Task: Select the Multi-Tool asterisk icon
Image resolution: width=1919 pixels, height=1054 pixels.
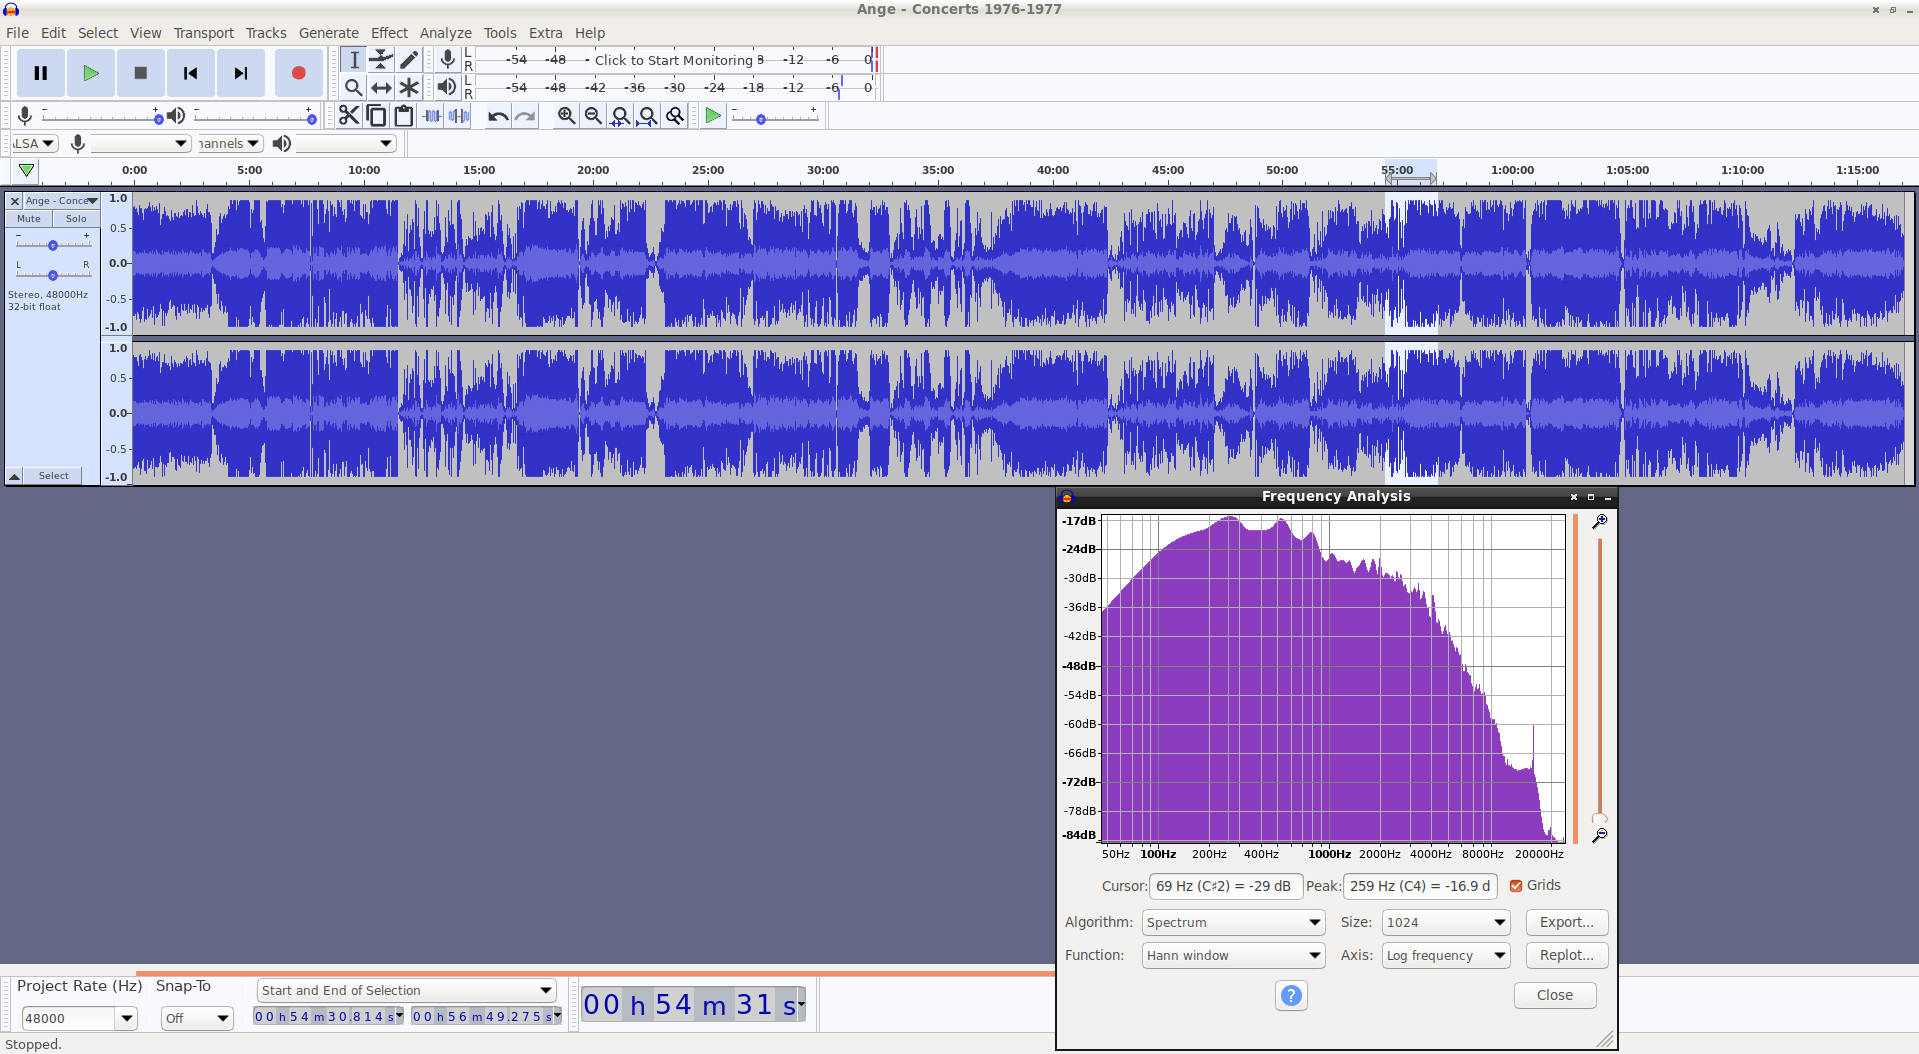Action: [x=409, y=88]
